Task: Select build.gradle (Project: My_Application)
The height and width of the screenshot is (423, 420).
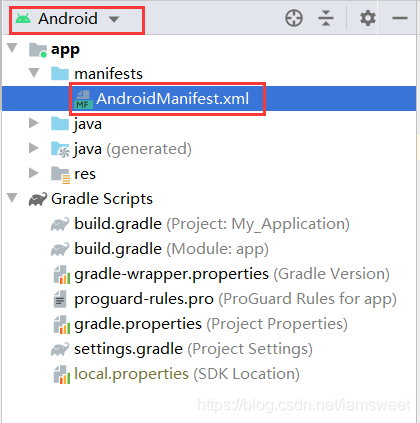Action: click(x=212, y=224)
